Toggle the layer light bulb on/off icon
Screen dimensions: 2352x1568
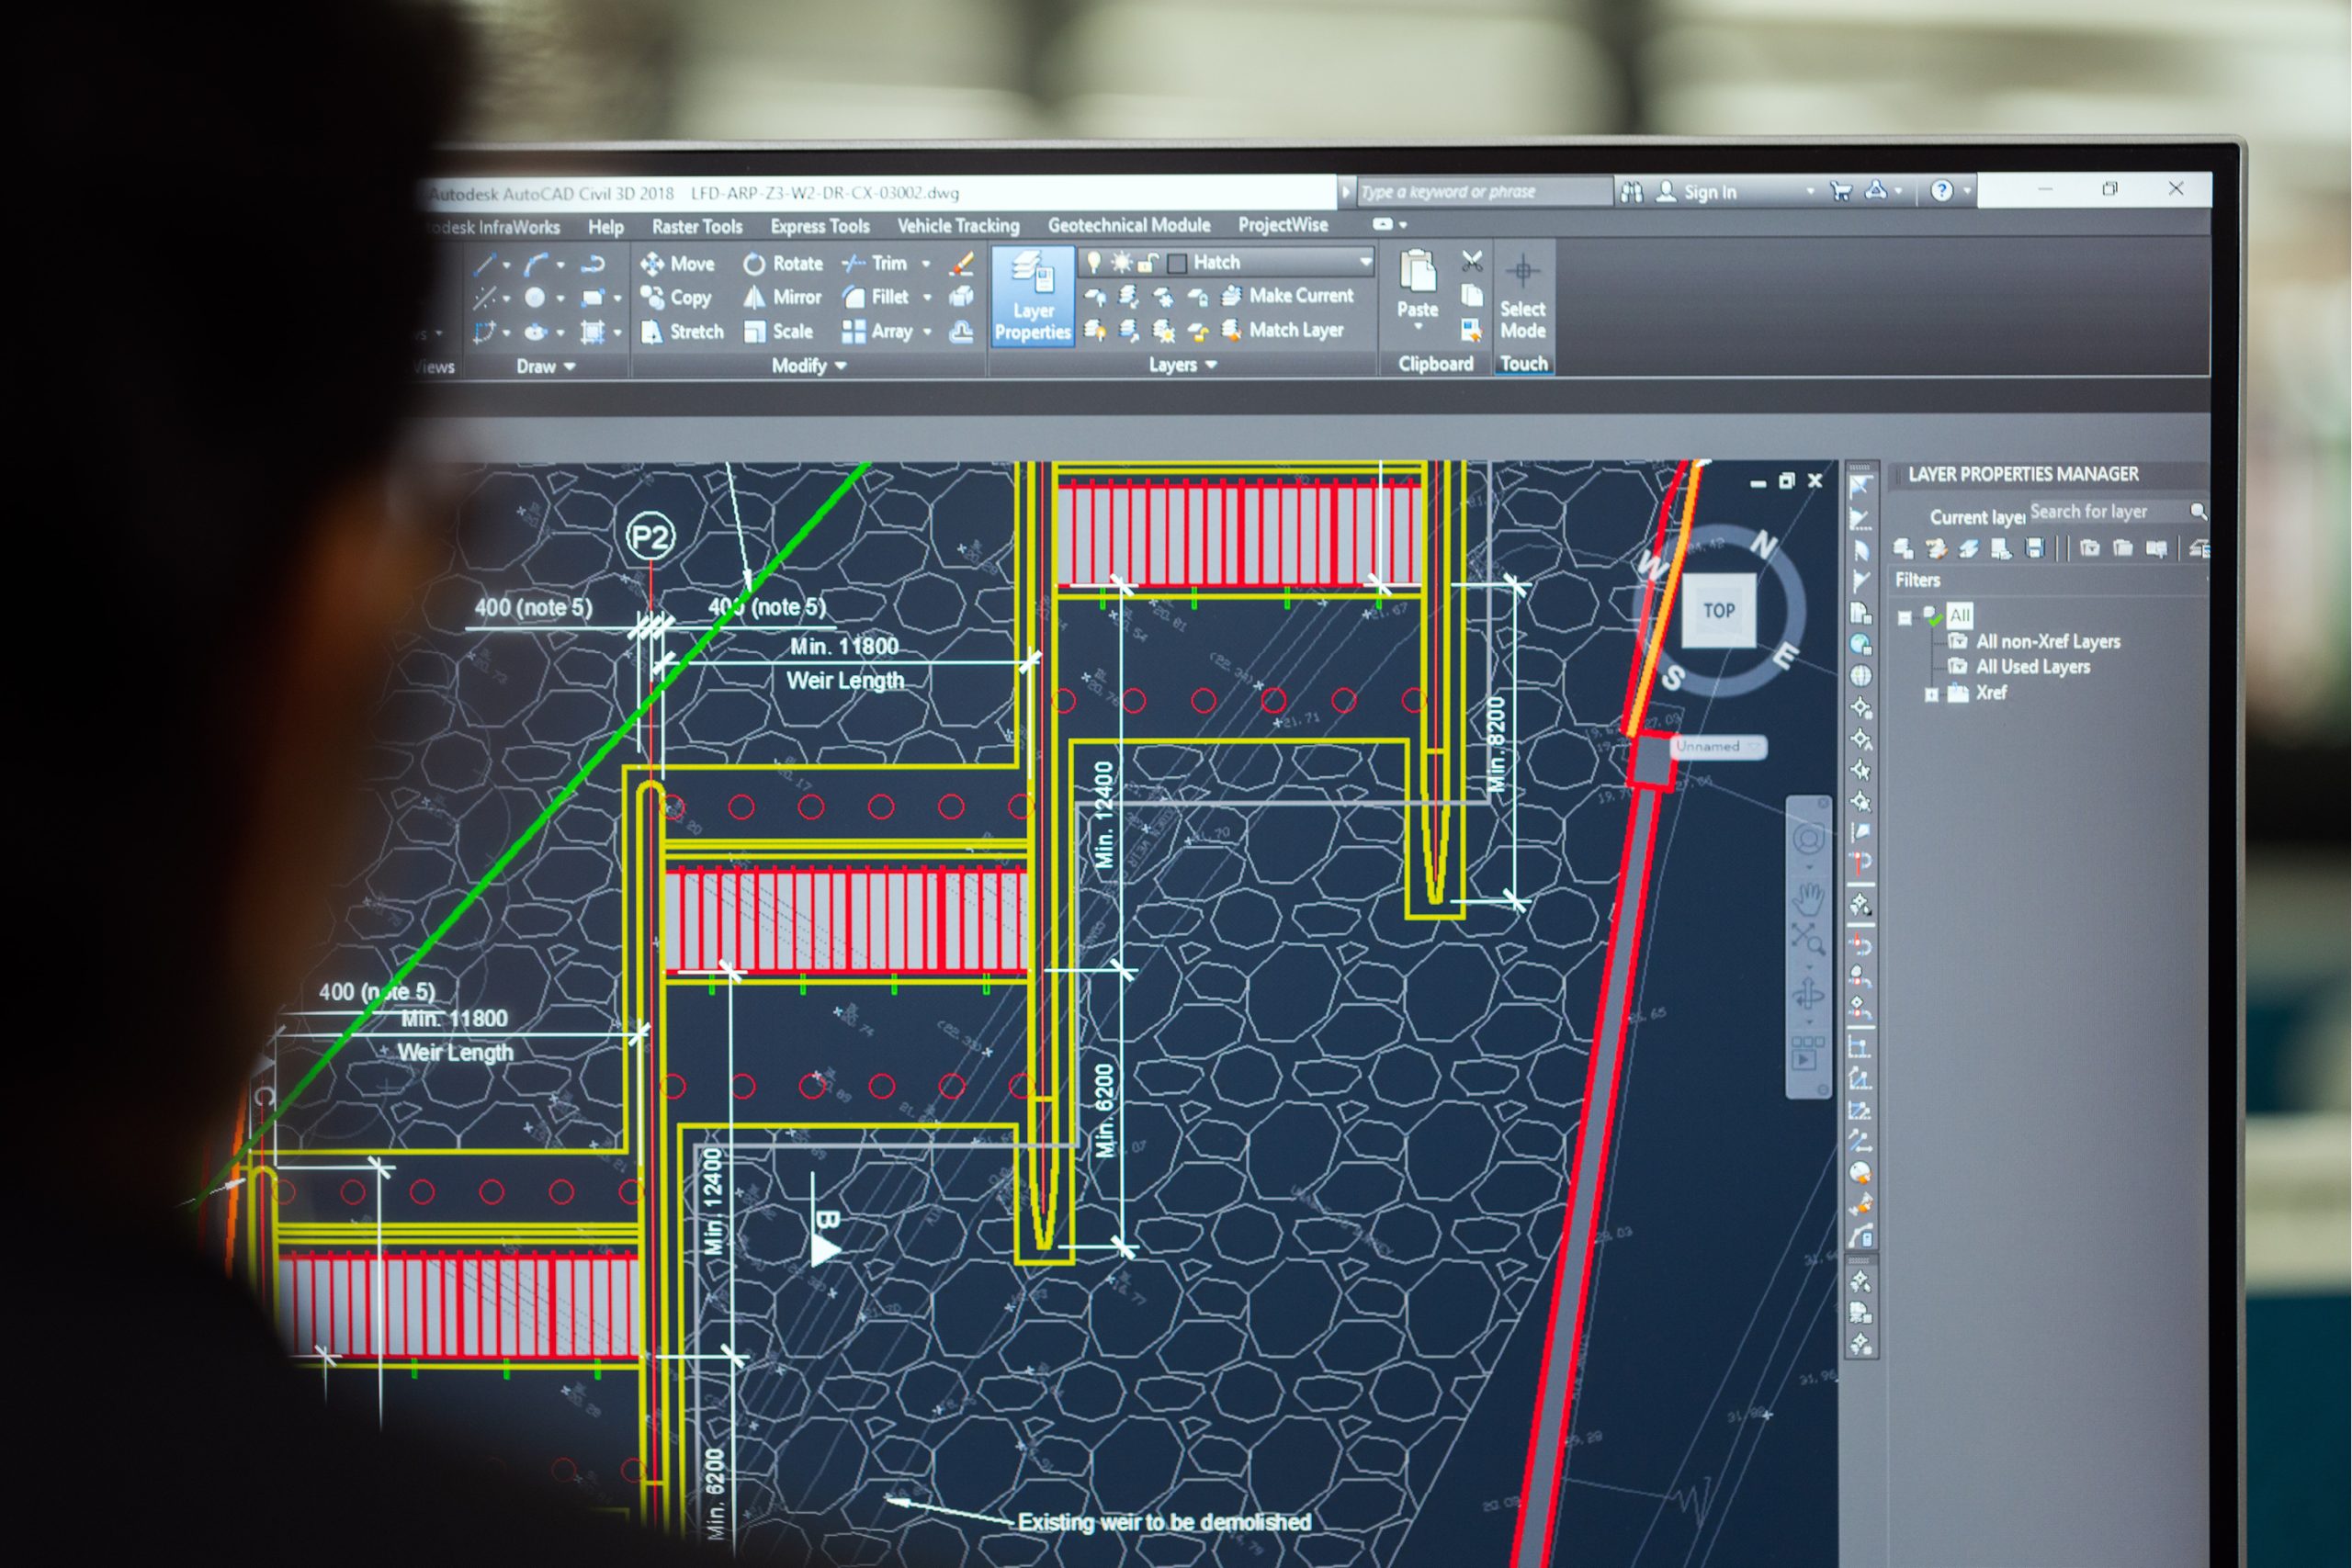click(x=1094, y=262)
